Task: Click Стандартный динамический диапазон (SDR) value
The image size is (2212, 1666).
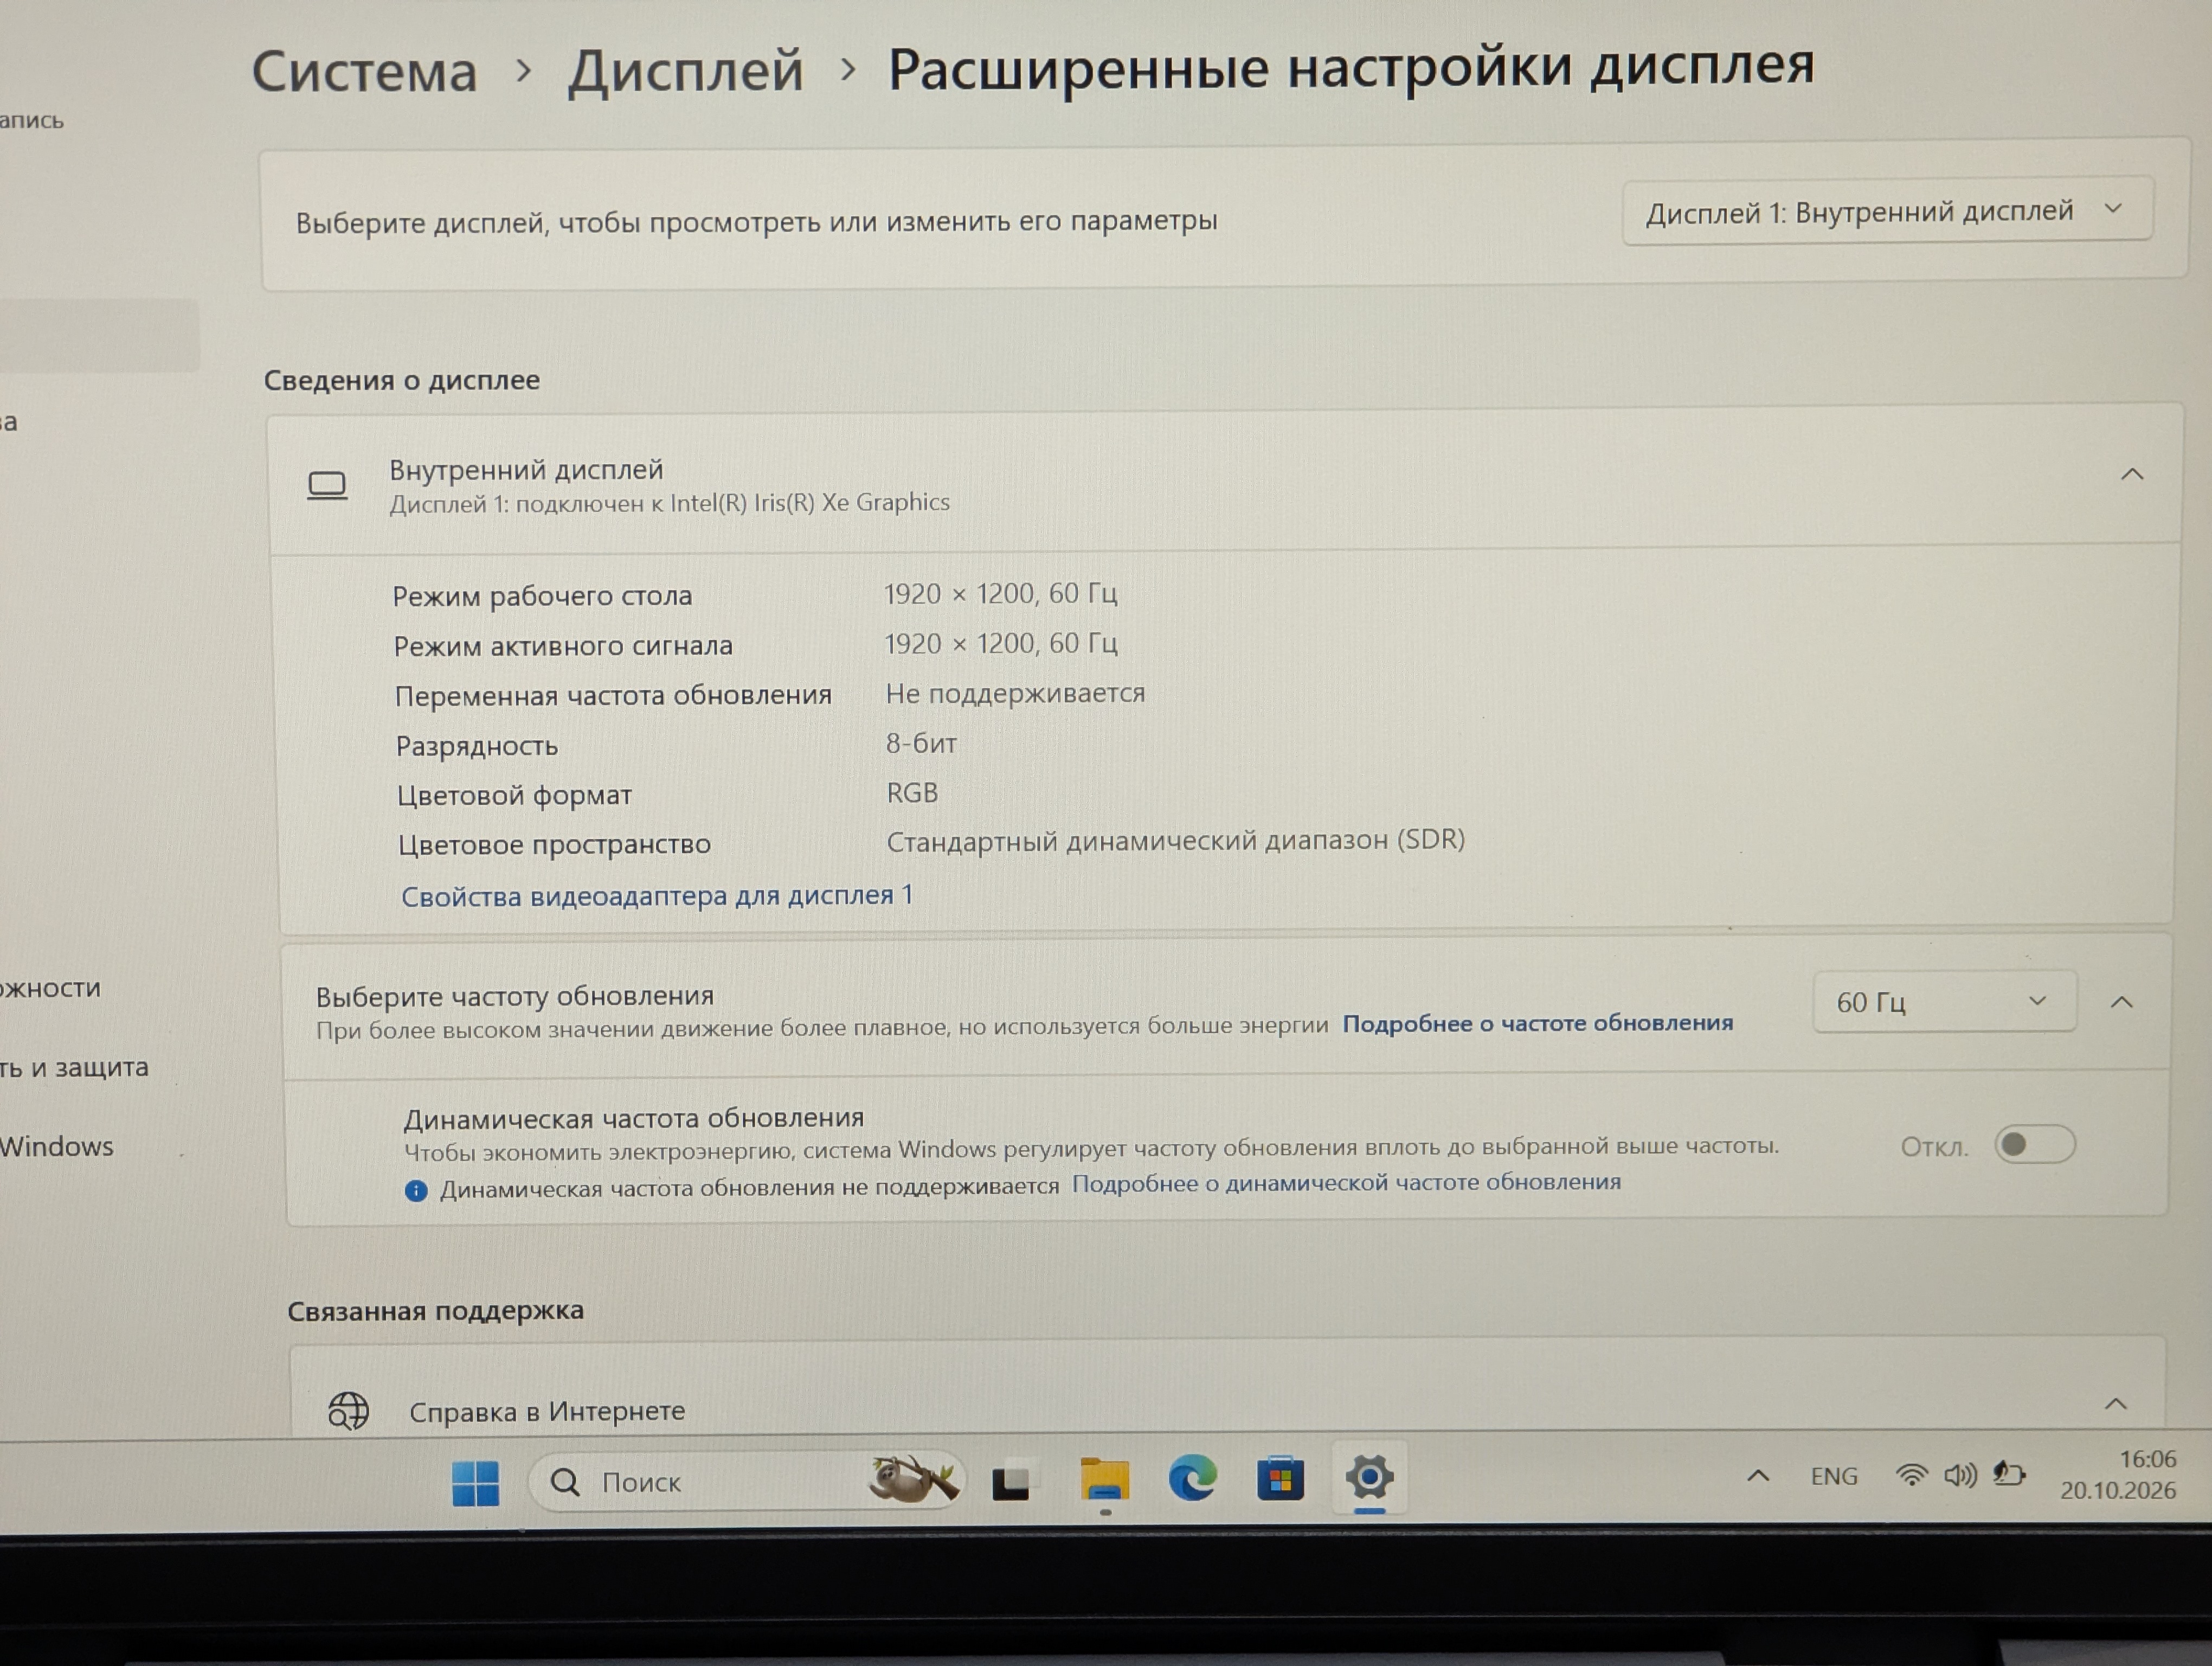Action: pyautogui.click(x=1176, y=840)
